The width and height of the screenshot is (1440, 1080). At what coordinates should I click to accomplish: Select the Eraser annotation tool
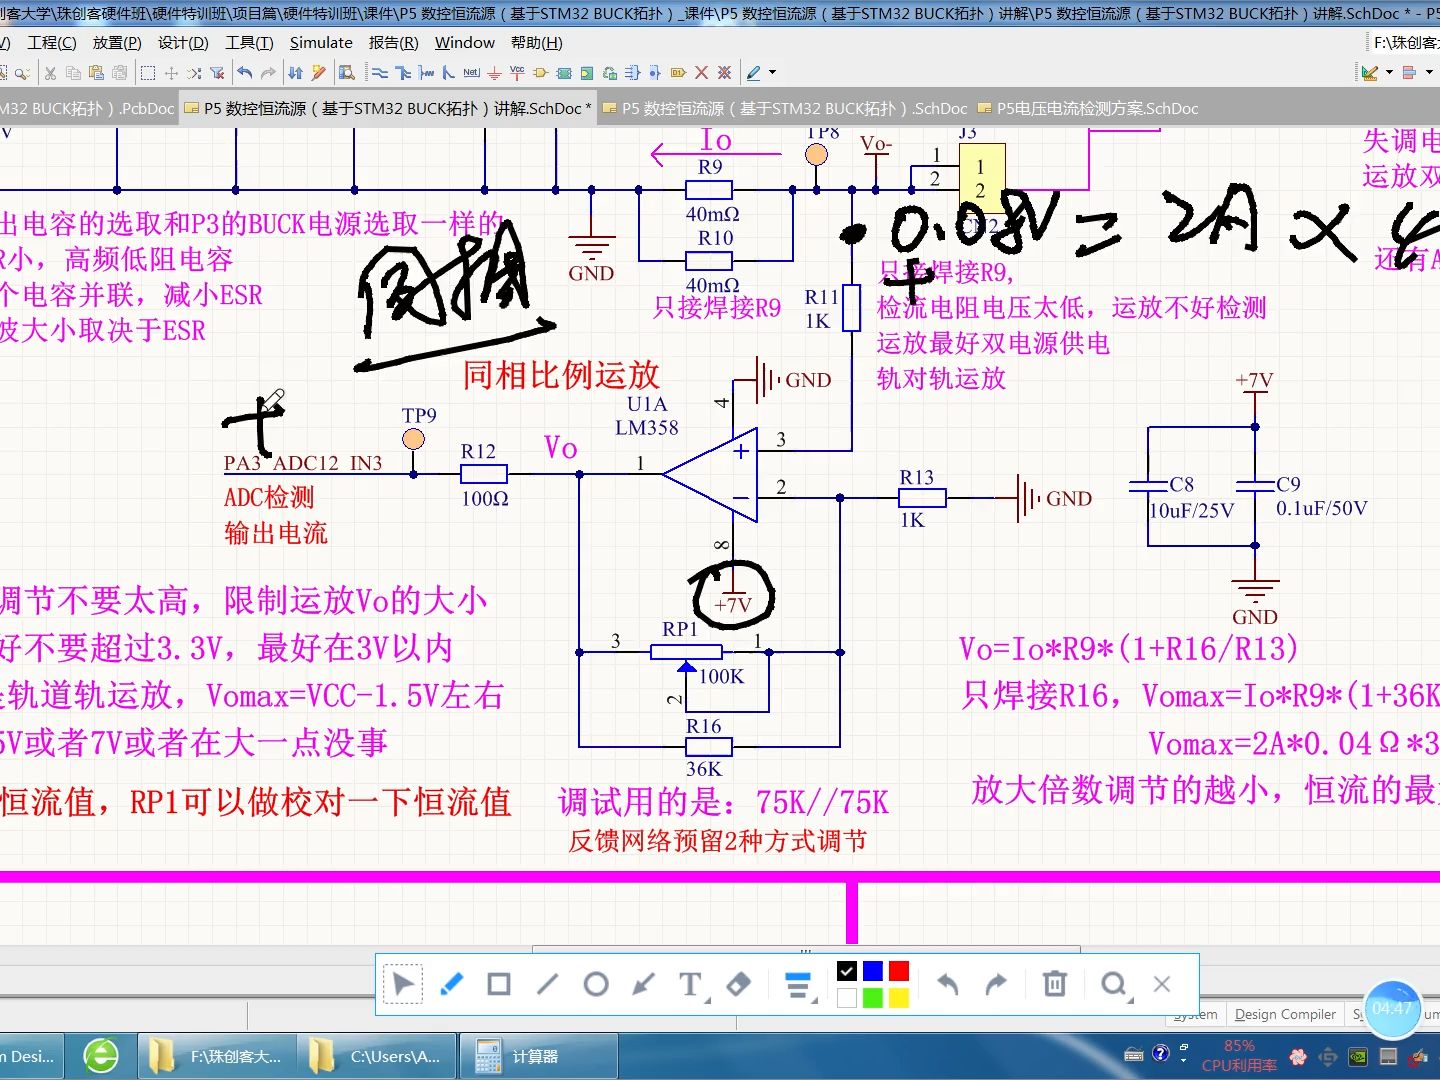click(738, 984)
